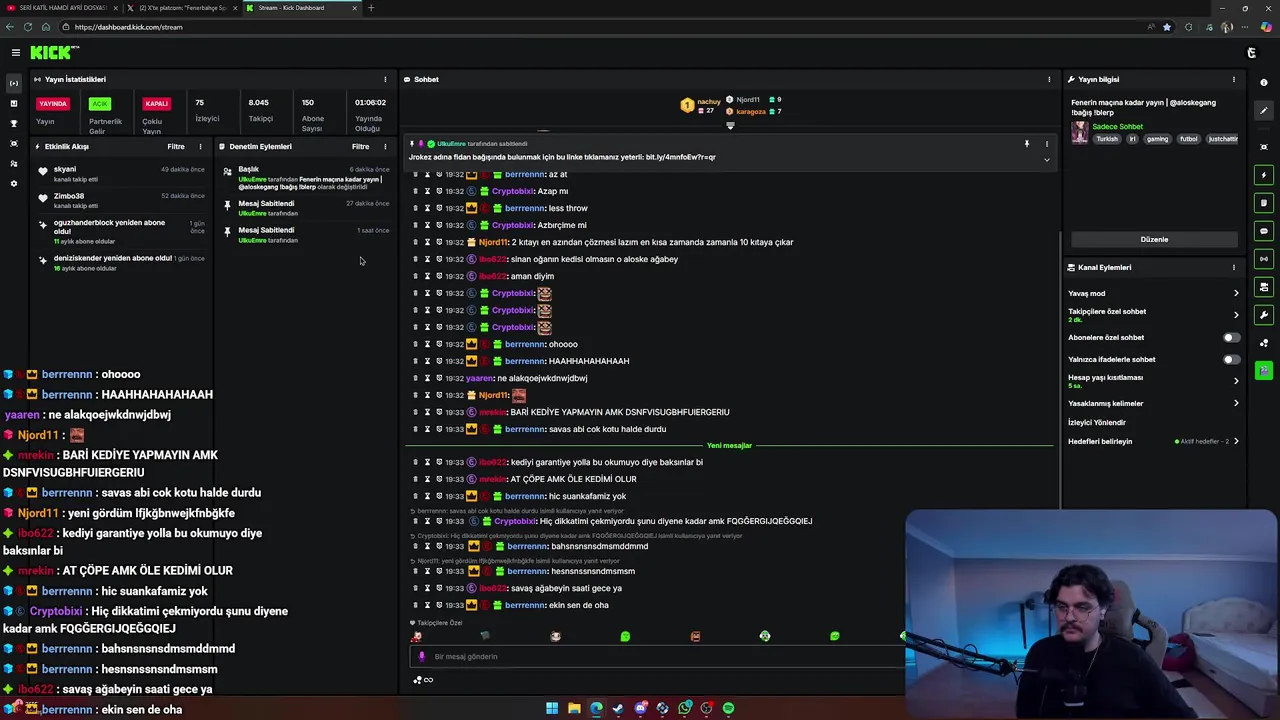1280x720 pixels.
Task: Toggle Abonelere özel sohbet switch
Action: 1232,338
